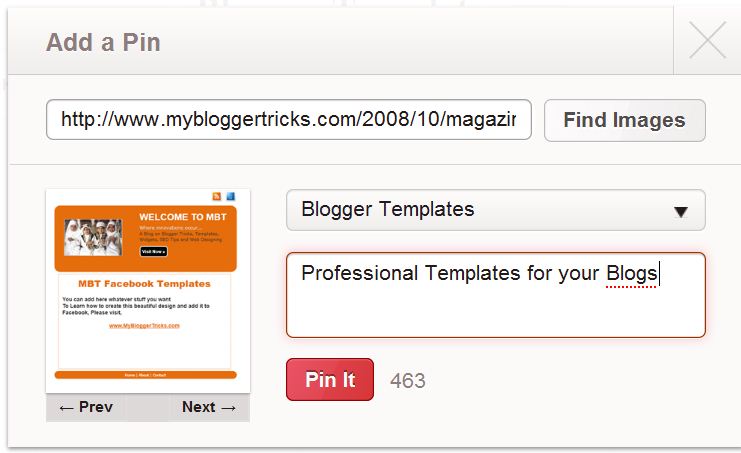The width and height of the screenshot is (741, 453).
Task: Open the Blogger Templates board dropdown
Action: [496, 210]
